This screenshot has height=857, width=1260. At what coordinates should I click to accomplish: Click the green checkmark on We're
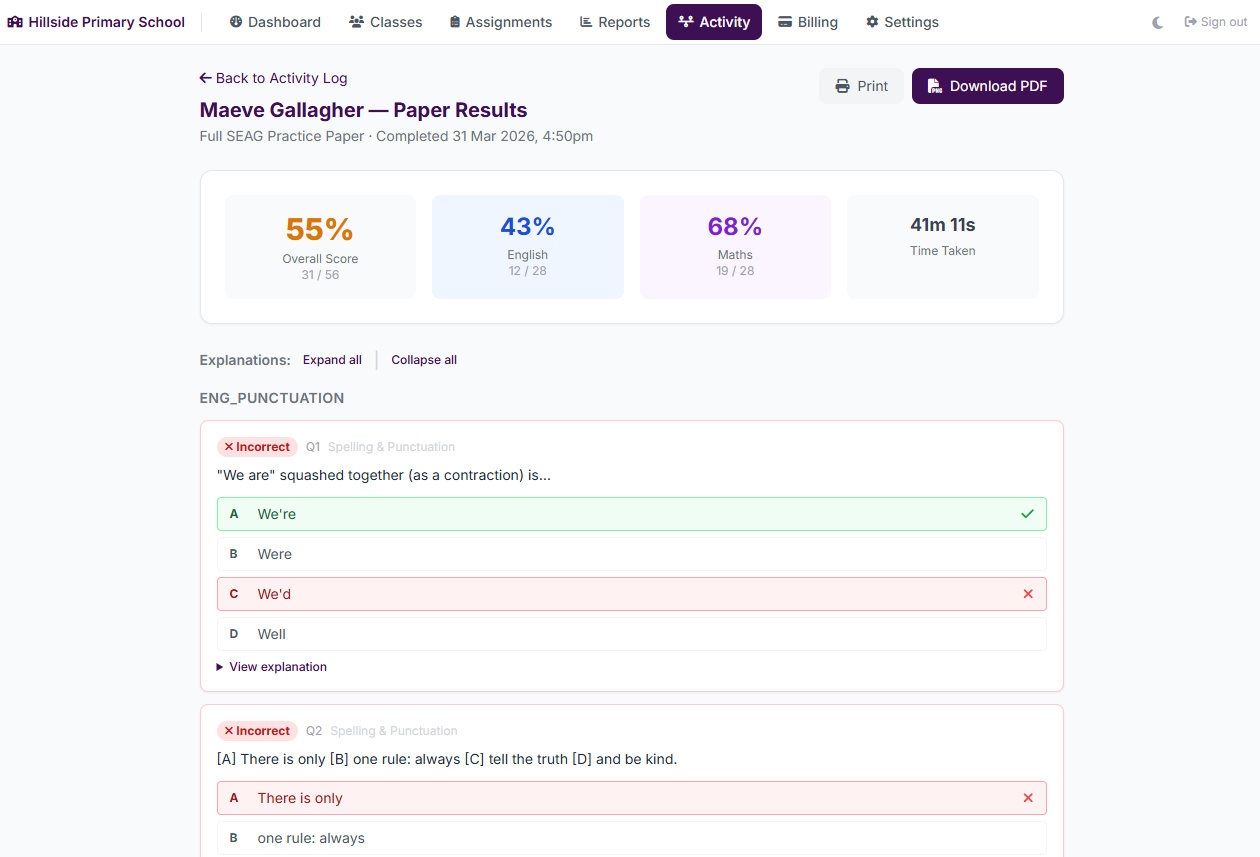point(1028,514)
